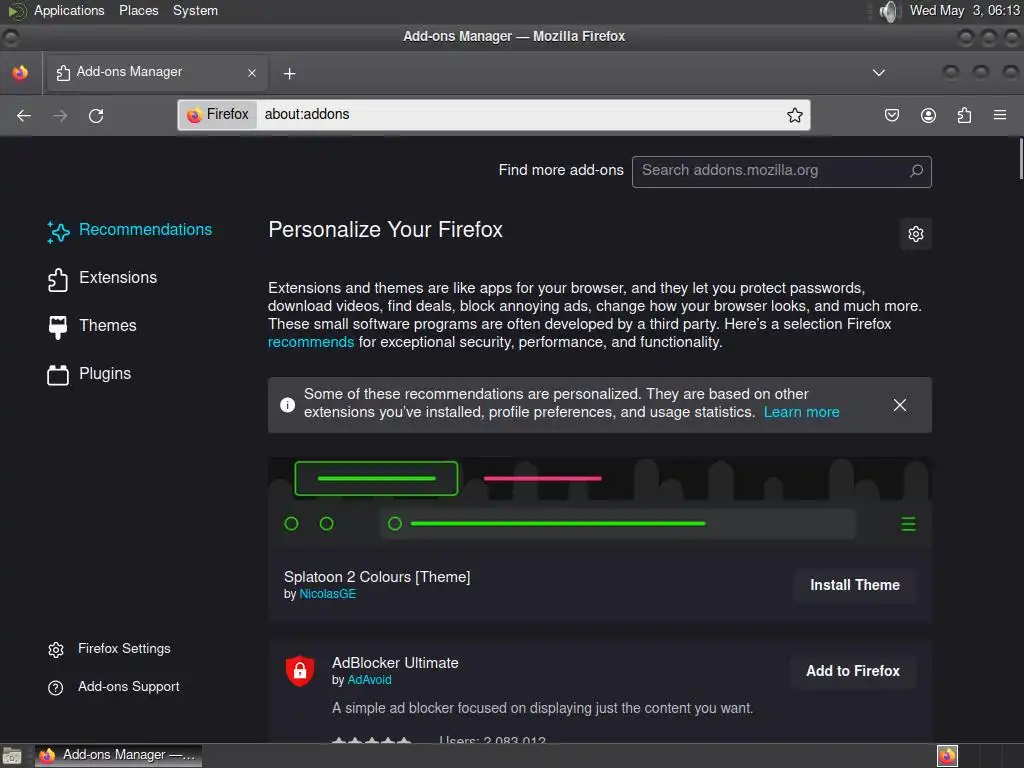The image size is (1024, 768).
Task: Open the Applications menu in top panel
Action: point(69,11)
